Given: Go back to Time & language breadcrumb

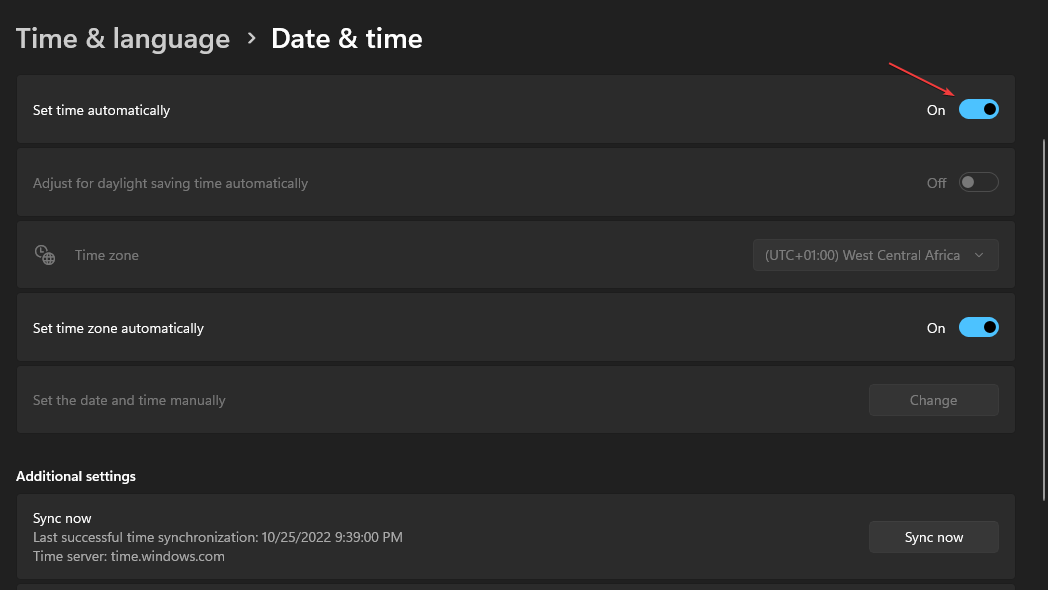Looking at the screenshot, I should (x=123, y=39).
